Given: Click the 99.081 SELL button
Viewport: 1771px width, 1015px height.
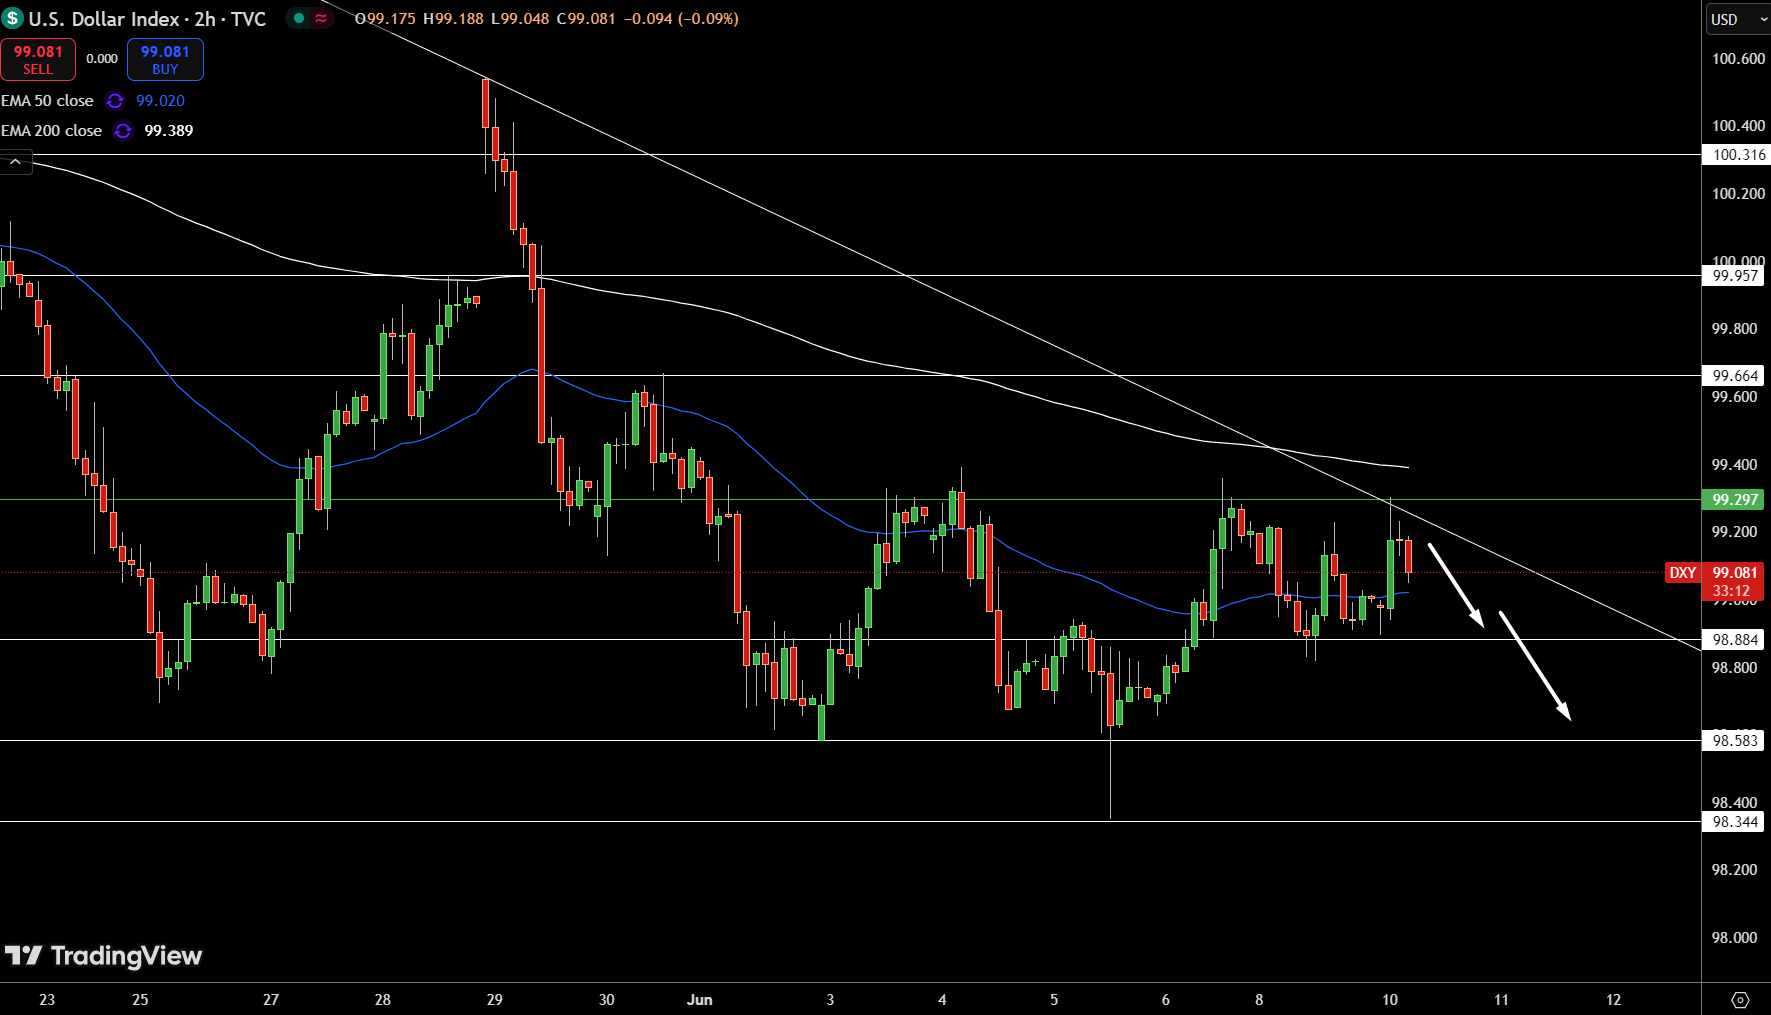Looking at the screenshot, I should click(38, 60).
